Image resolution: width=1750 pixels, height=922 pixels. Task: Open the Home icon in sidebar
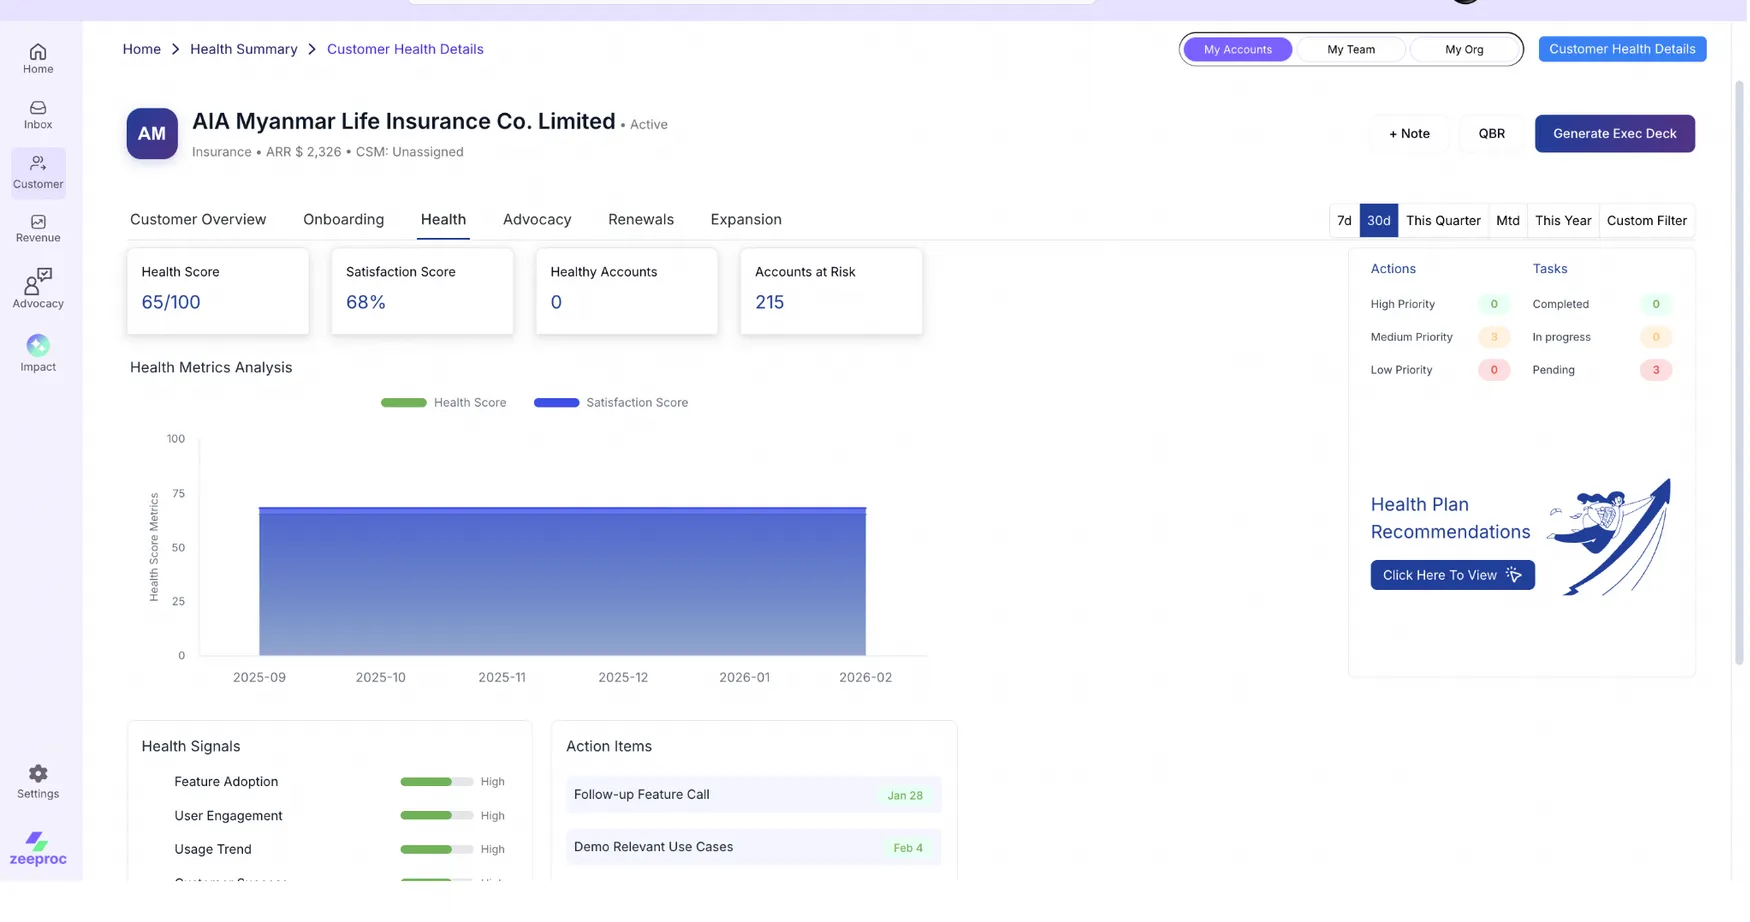coord(38,58)
